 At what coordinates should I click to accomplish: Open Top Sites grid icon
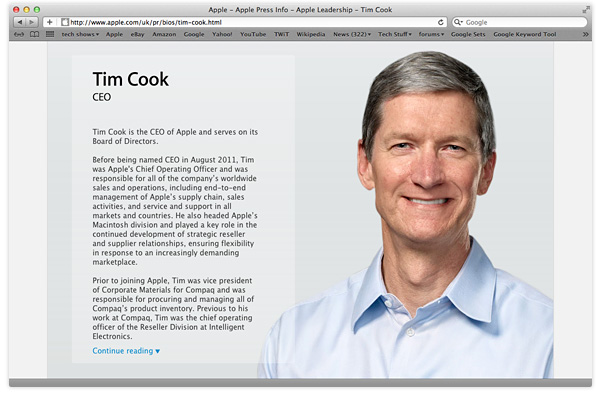click(x=50, y=34)
